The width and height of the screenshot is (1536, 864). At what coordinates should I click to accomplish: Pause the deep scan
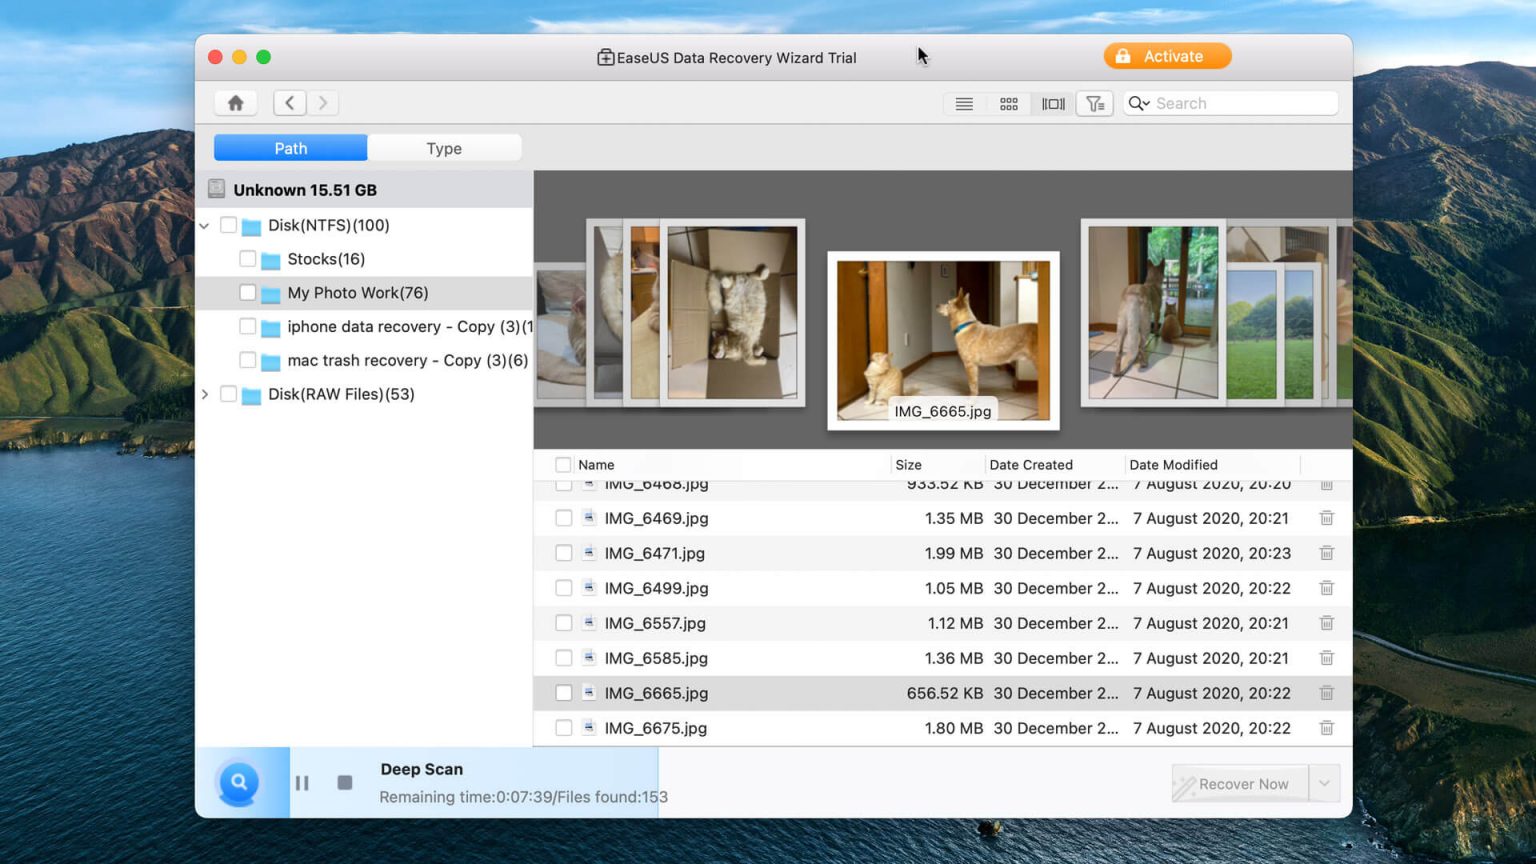[x=302, y=783]
